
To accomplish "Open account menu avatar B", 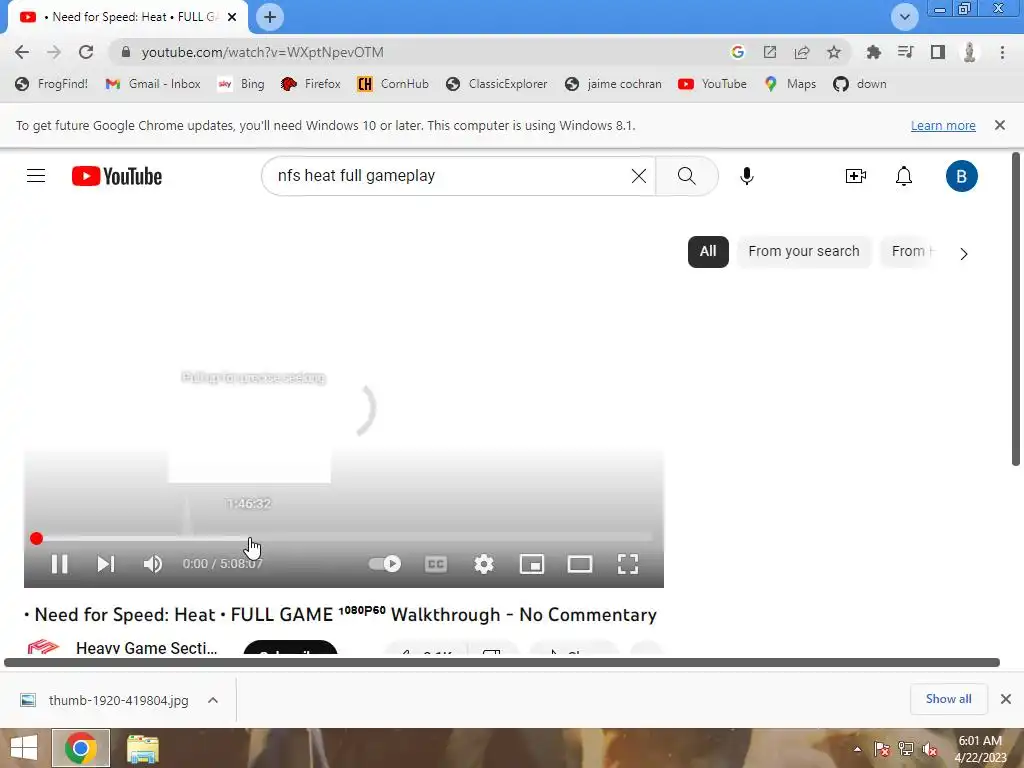I will pos(961,176).
